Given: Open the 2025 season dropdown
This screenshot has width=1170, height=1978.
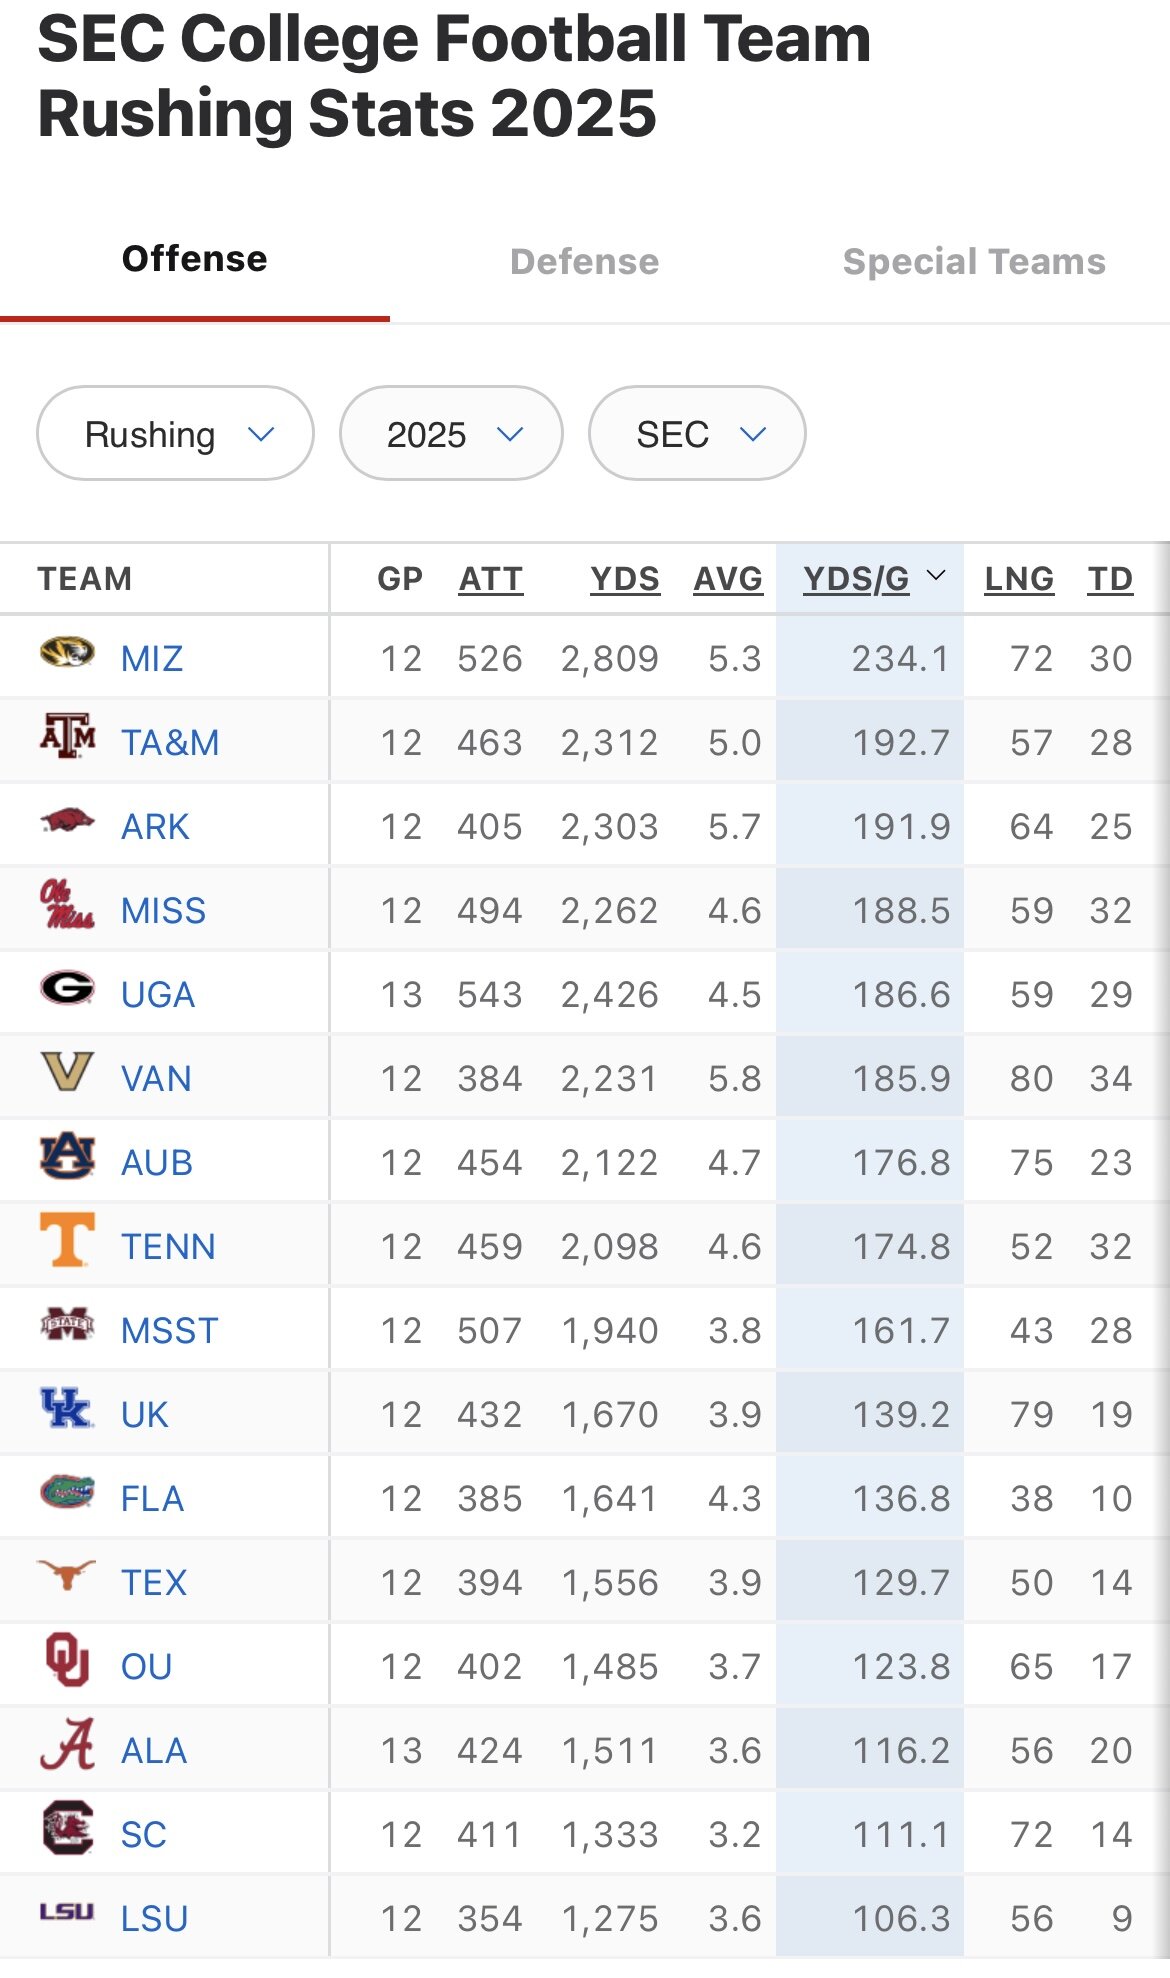Looking at the screenshot, I should coord(451,434).
